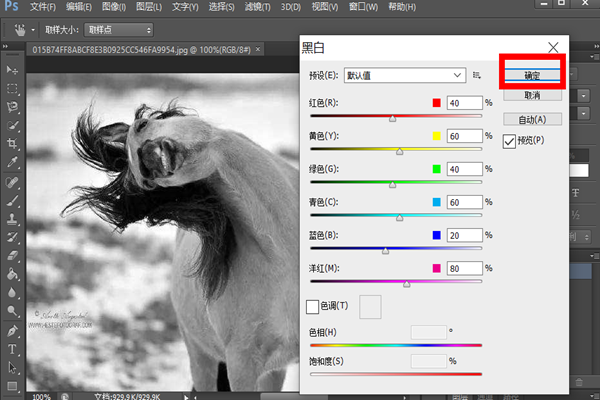Open 选择(S) menu

click(222, 7)
